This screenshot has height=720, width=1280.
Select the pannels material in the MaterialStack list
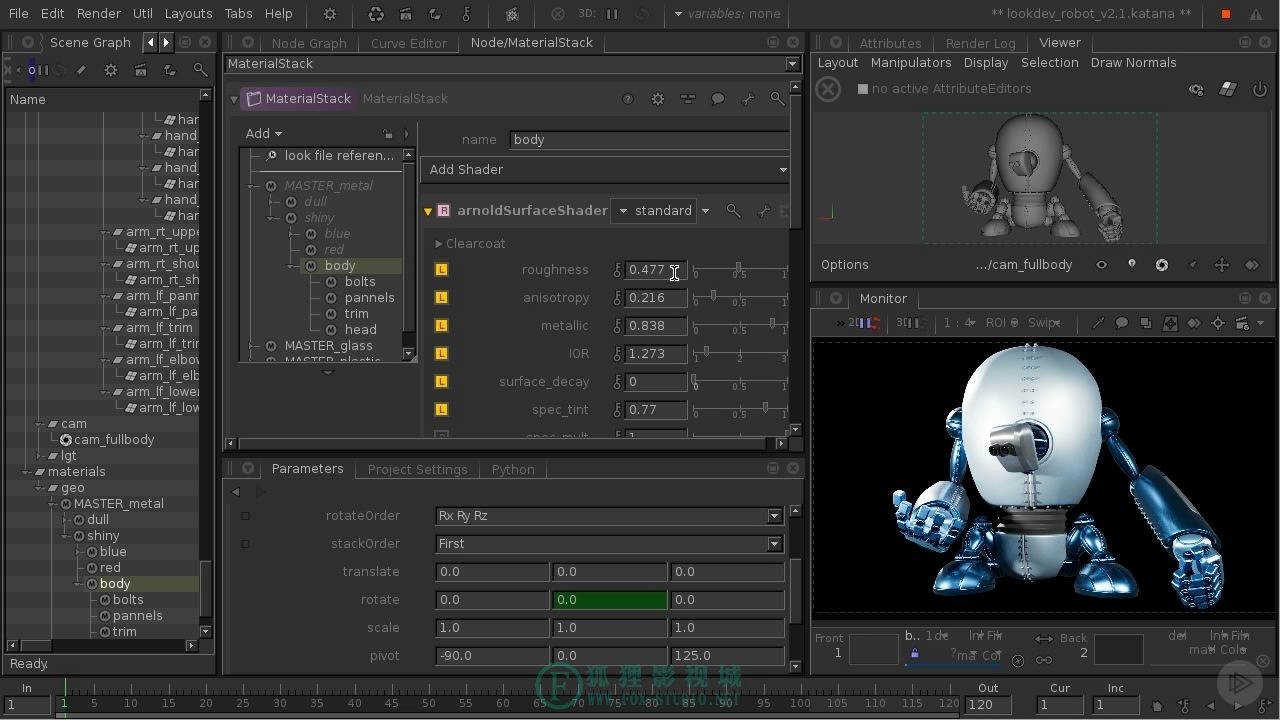pyautogui.click(x=369, y=298)
